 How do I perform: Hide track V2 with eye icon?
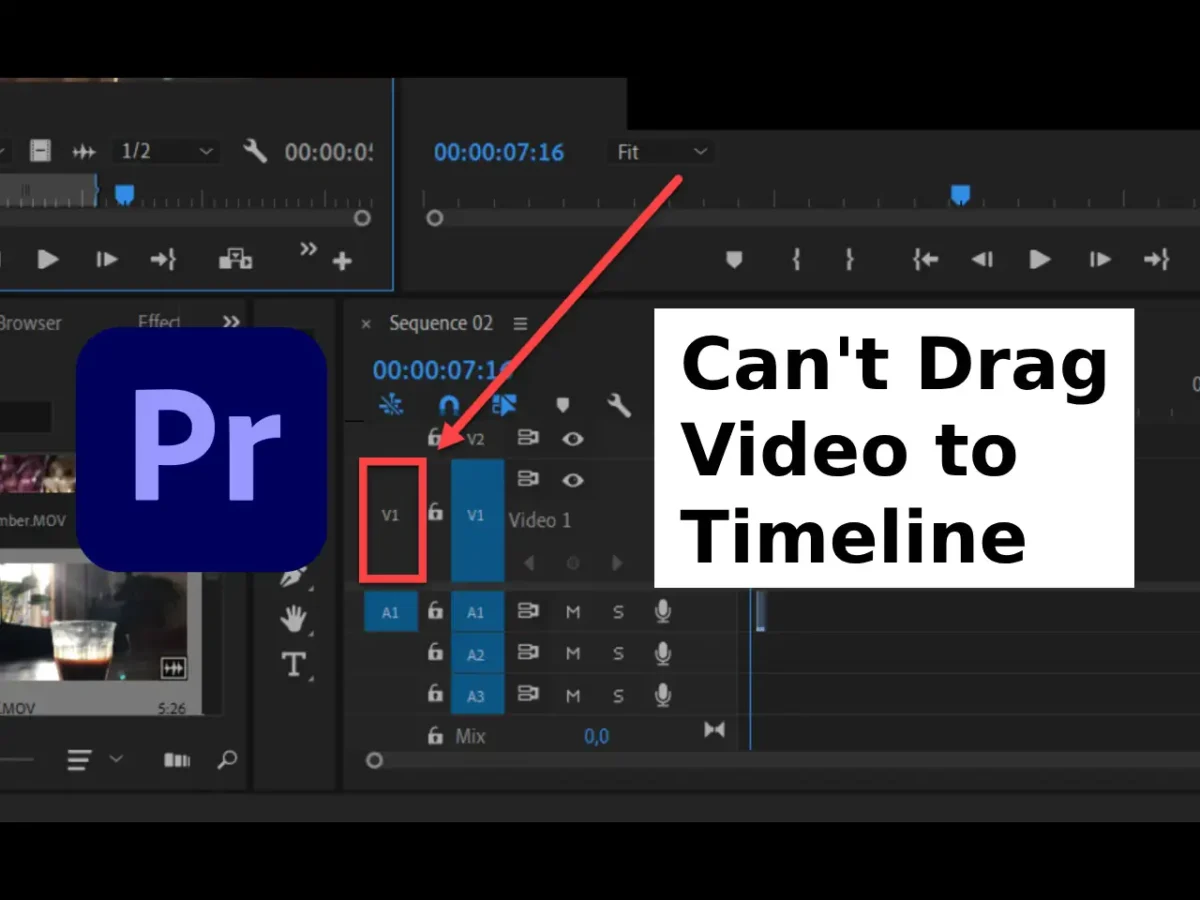pos(572,438)
